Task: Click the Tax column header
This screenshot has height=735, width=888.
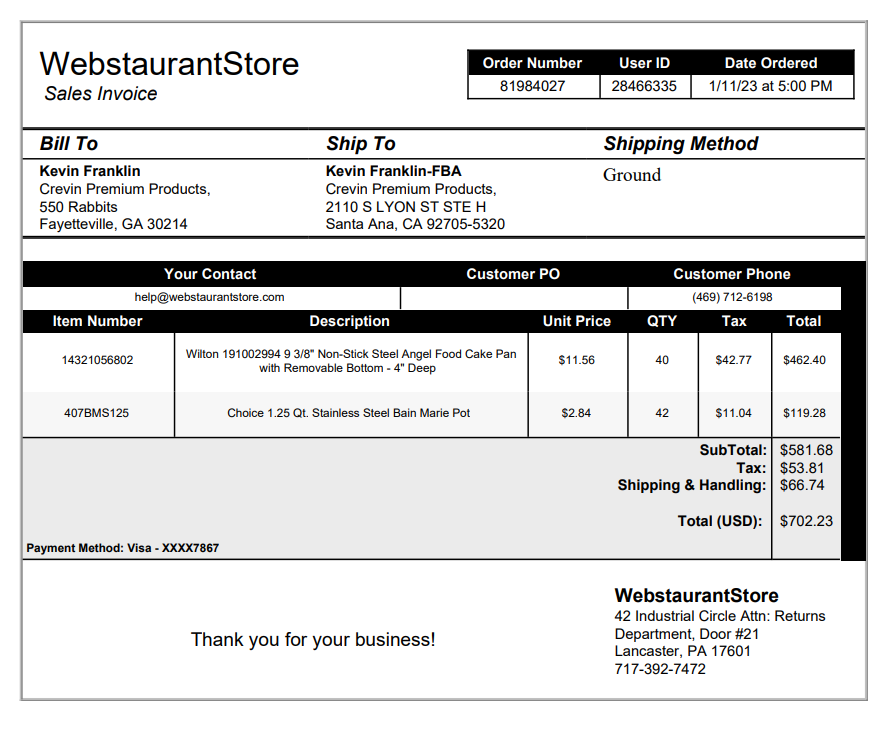Action: (734, 321)
